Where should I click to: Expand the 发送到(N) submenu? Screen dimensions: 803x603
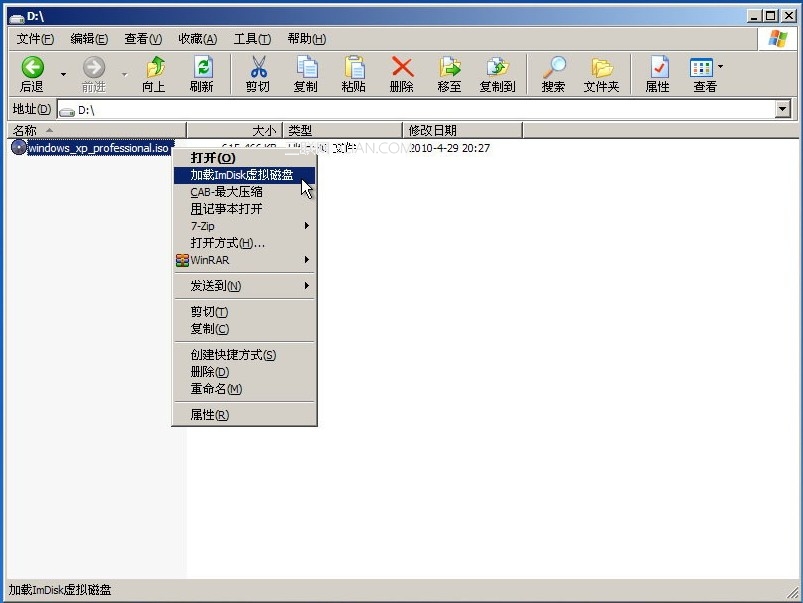307,285
